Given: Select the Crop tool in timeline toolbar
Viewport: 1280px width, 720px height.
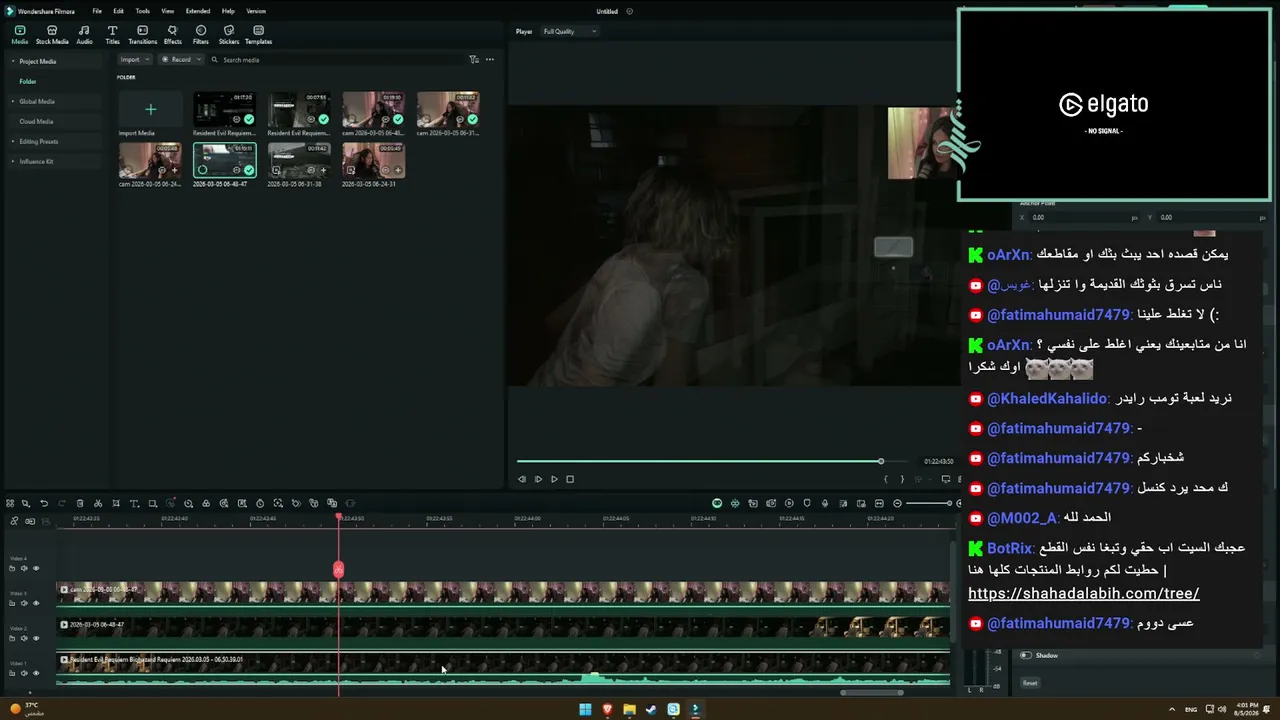Looking at the screenshot, I should (116, 503).
